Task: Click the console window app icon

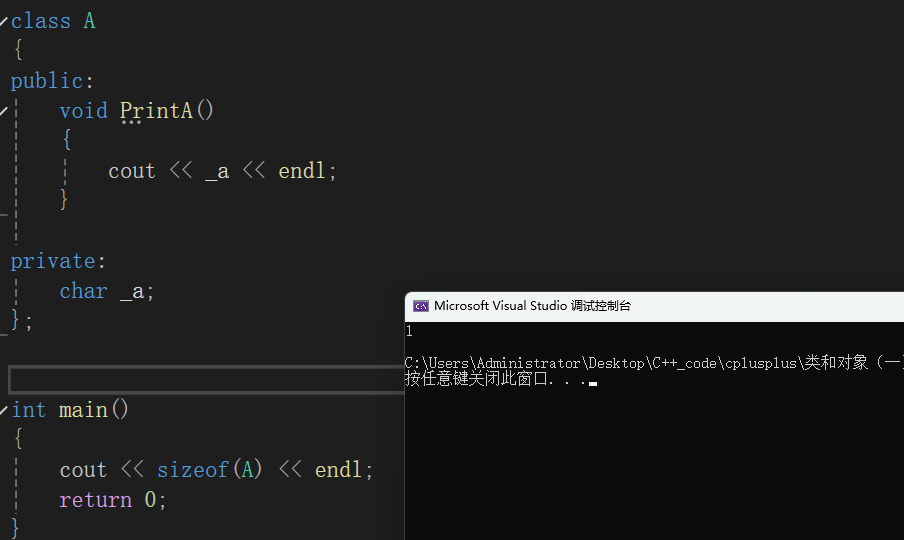Action: pyautogui.click(x=421, y=306)
